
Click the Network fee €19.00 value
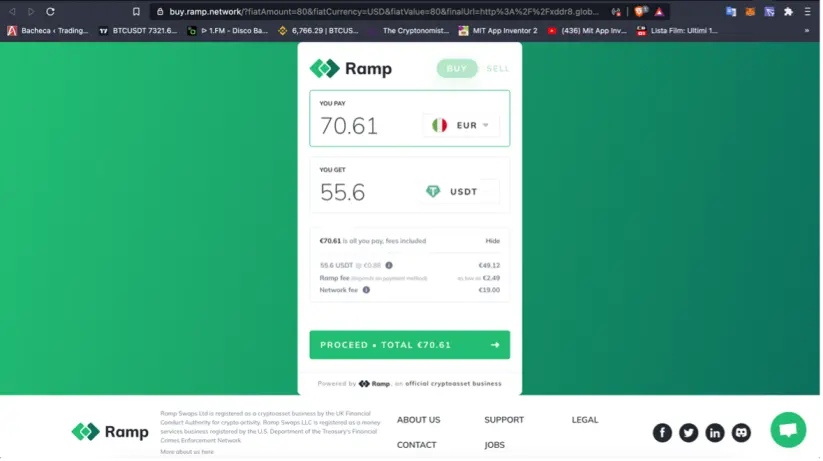(489, 290)
